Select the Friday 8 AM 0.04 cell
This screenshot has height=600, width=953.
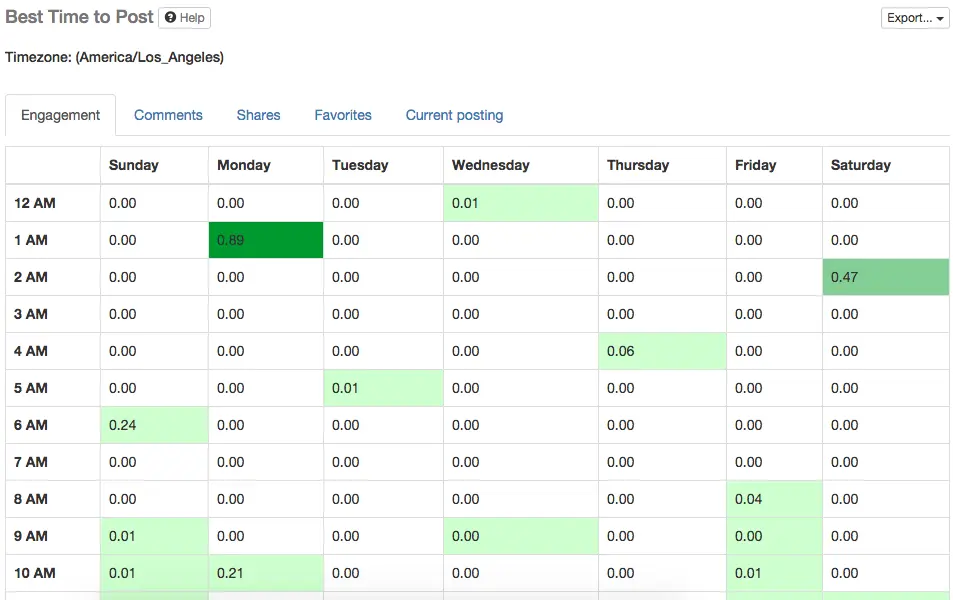(774, 499)
